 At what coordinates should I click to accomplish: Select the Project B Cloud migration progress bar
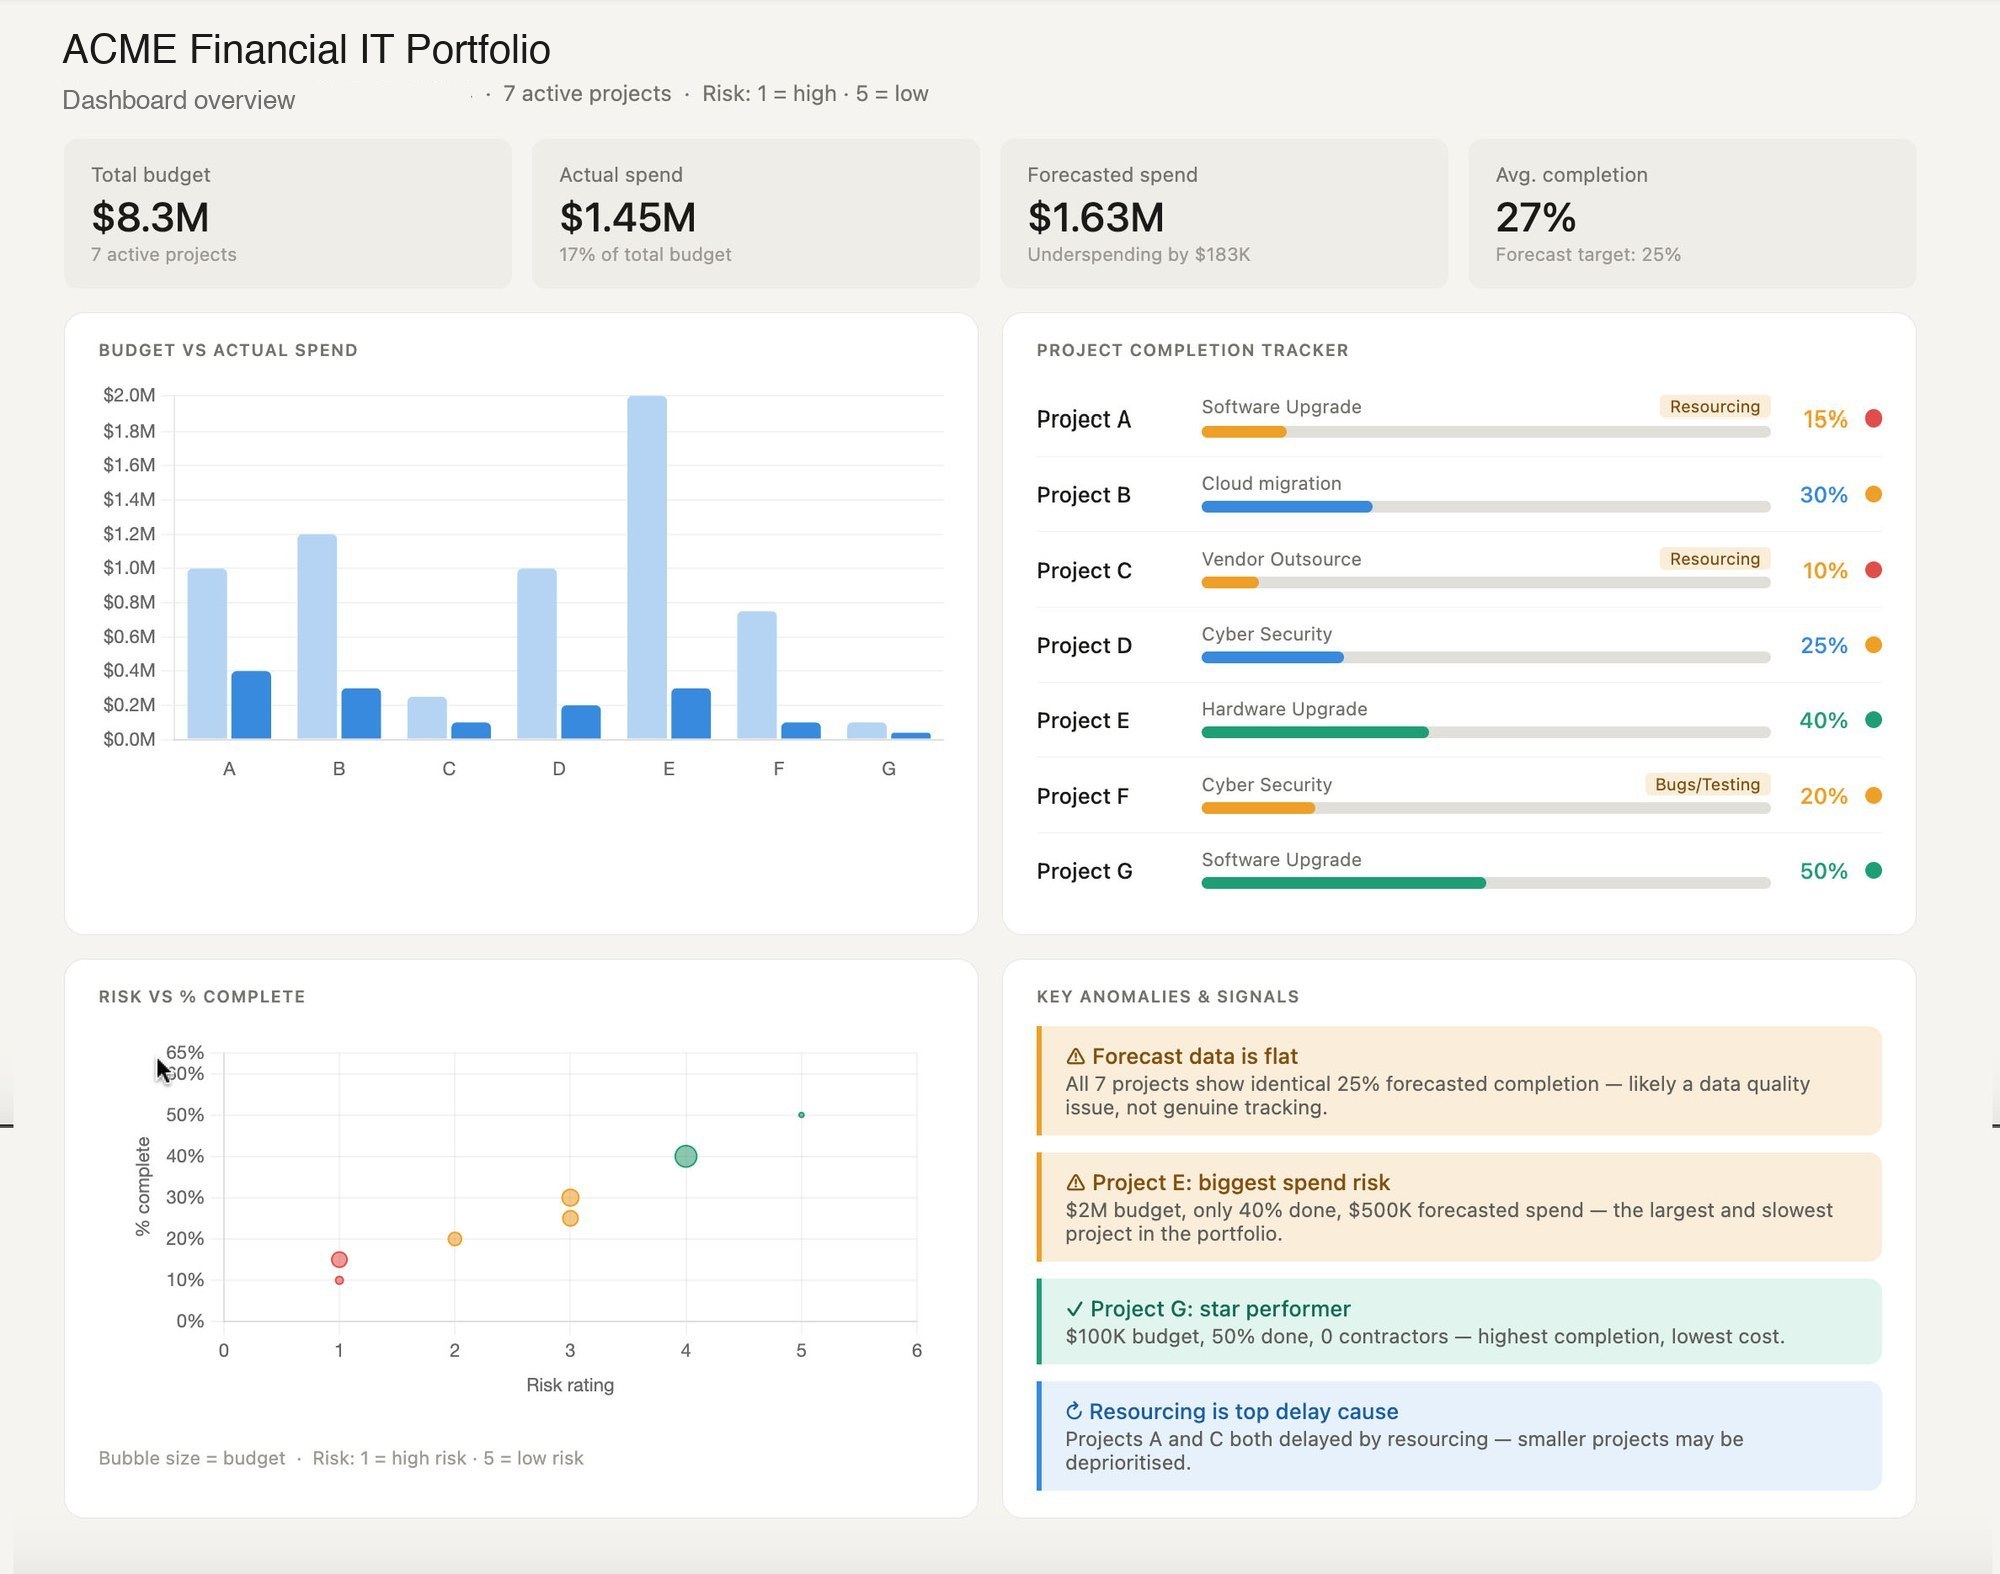click(x=1485, y=507)
